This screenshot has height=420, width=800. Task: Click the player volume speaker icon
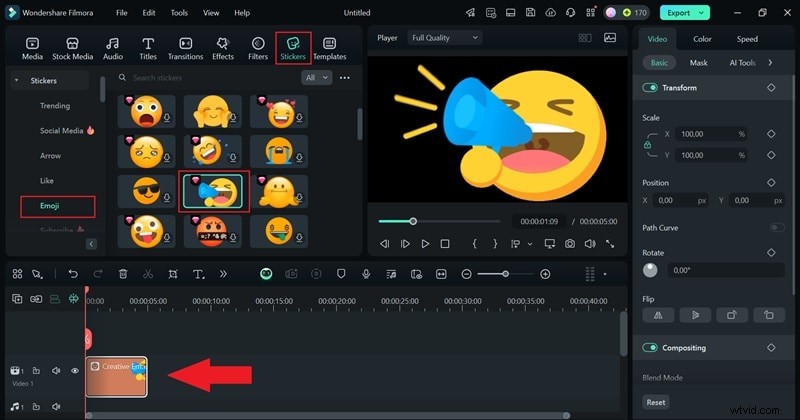[590, 244]
